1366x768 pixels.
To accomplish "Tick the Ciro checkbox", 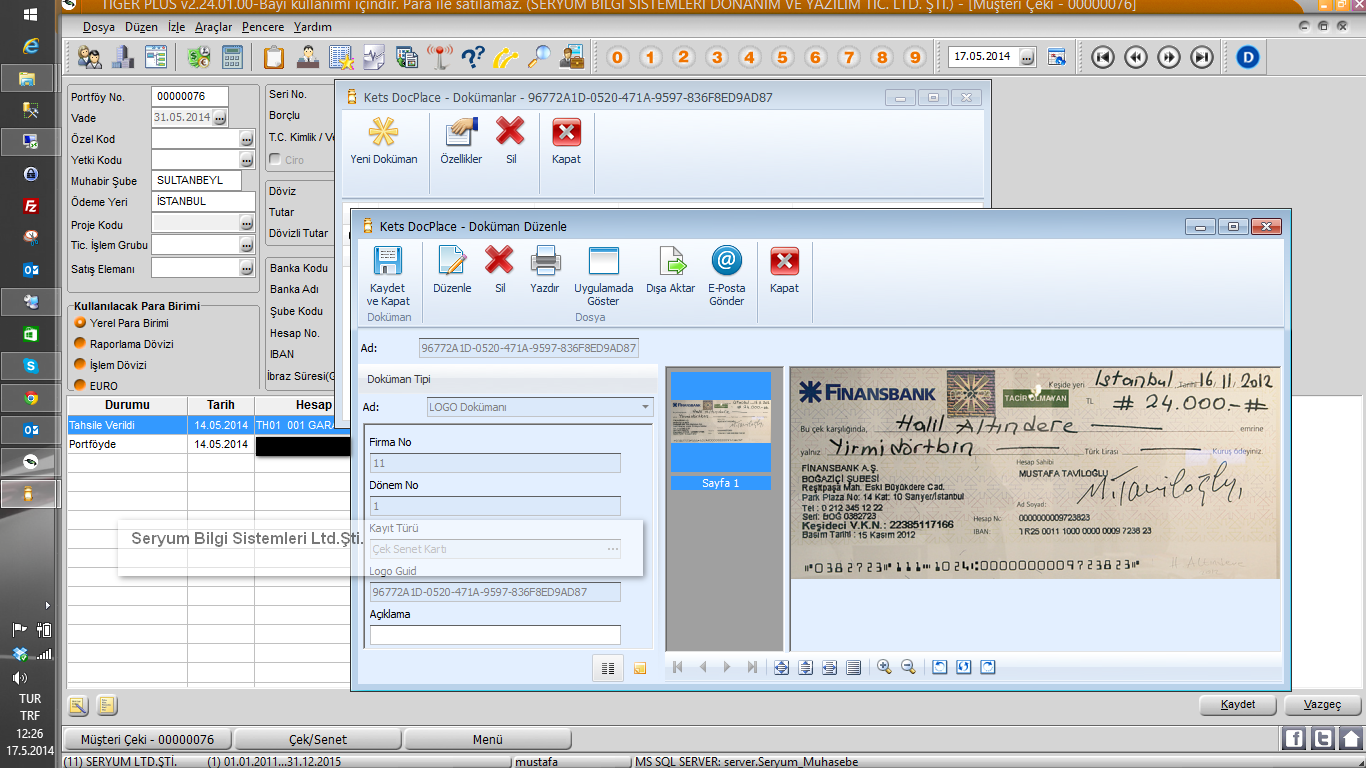I will pyautogui.click(x=275, y=160).
